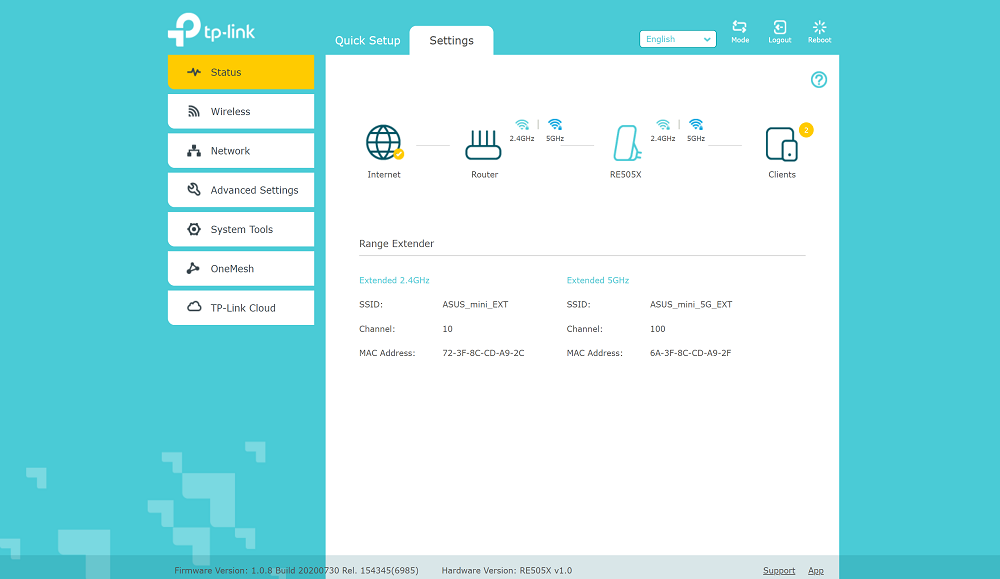
Task: Open the help question mark icon
Action: point(819,80)
